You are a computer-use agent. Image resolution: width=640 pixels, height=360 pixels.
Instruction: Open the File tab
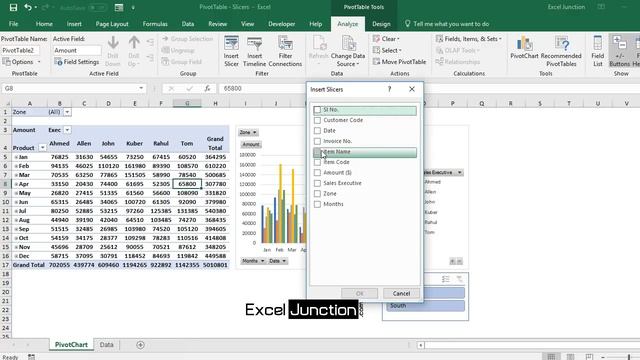(13, 24)
